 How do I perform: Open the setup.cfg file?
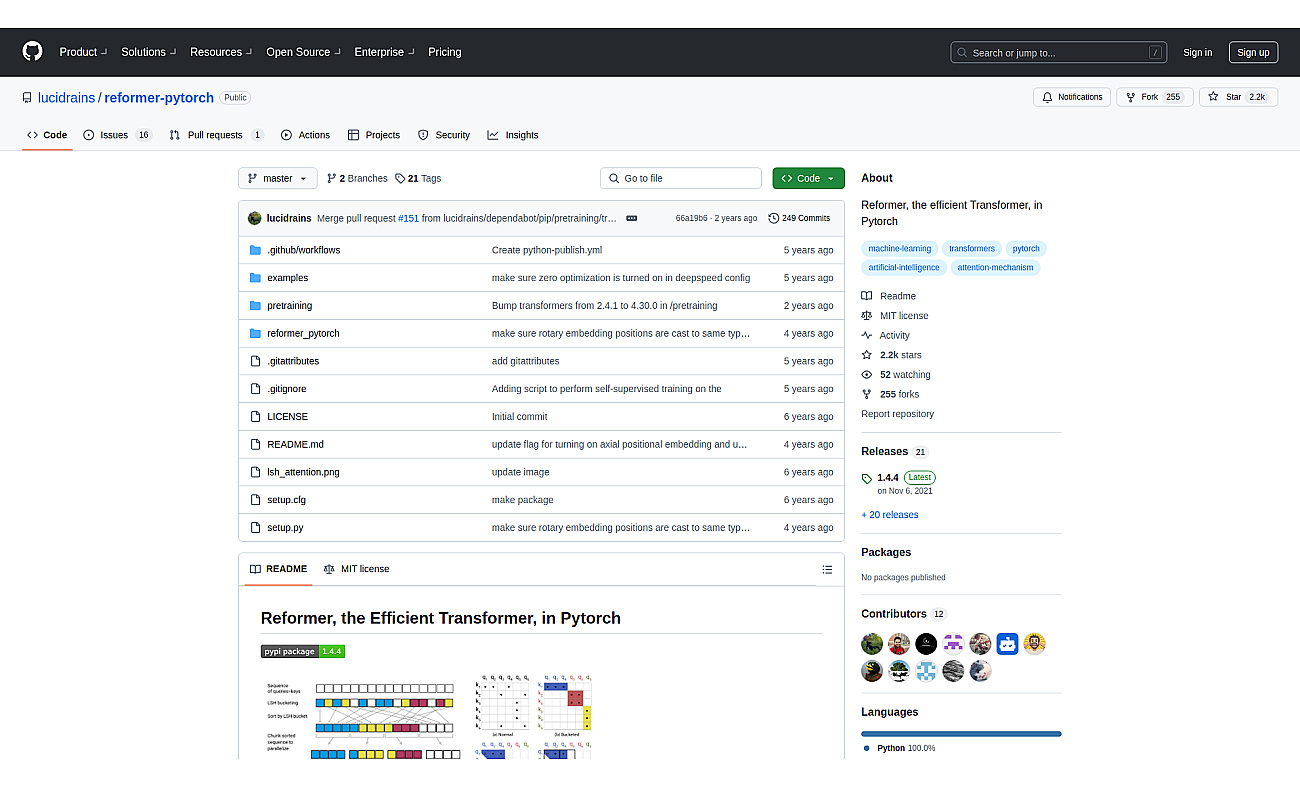pyautogui.click(x=286, y=500)
